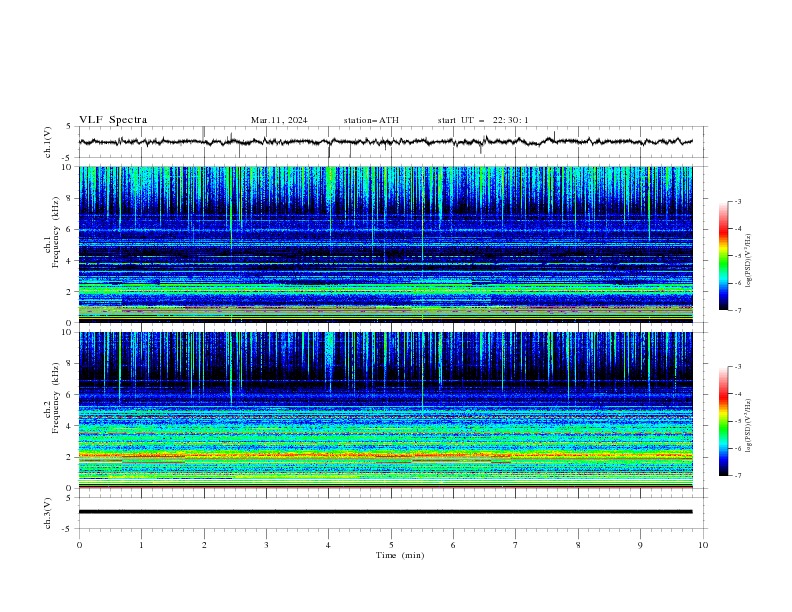Click the "-7" label on ch.1 color bar

coord(737,310)
